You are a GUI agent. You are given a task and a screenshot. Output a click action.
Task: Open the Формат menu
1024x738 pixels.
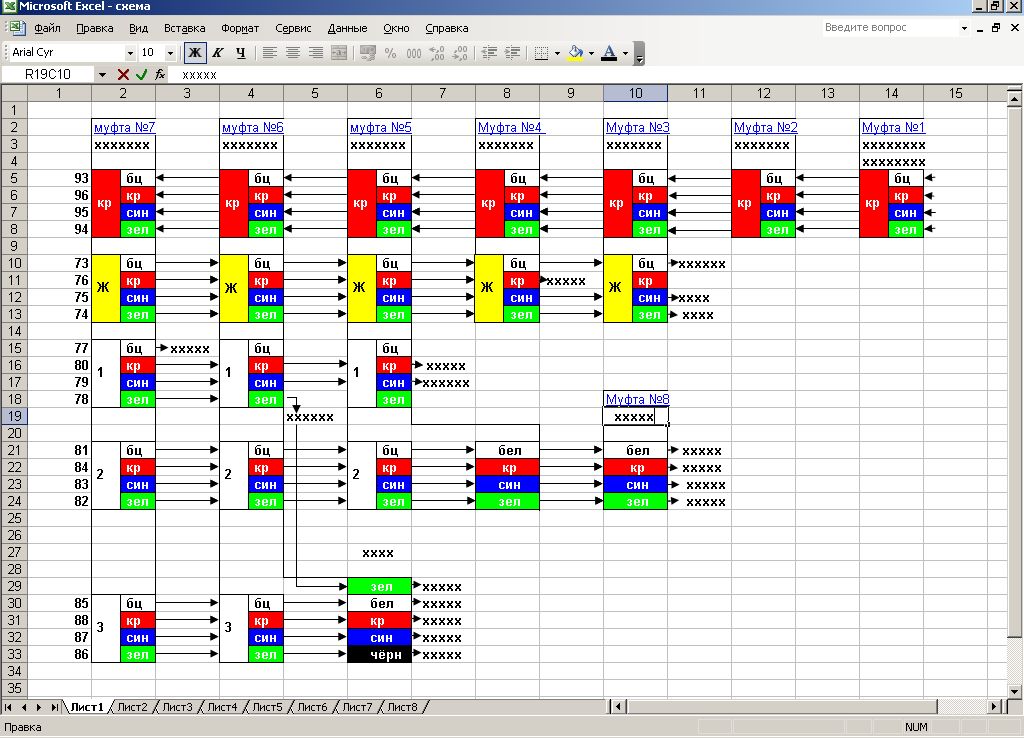pos(240,28)
